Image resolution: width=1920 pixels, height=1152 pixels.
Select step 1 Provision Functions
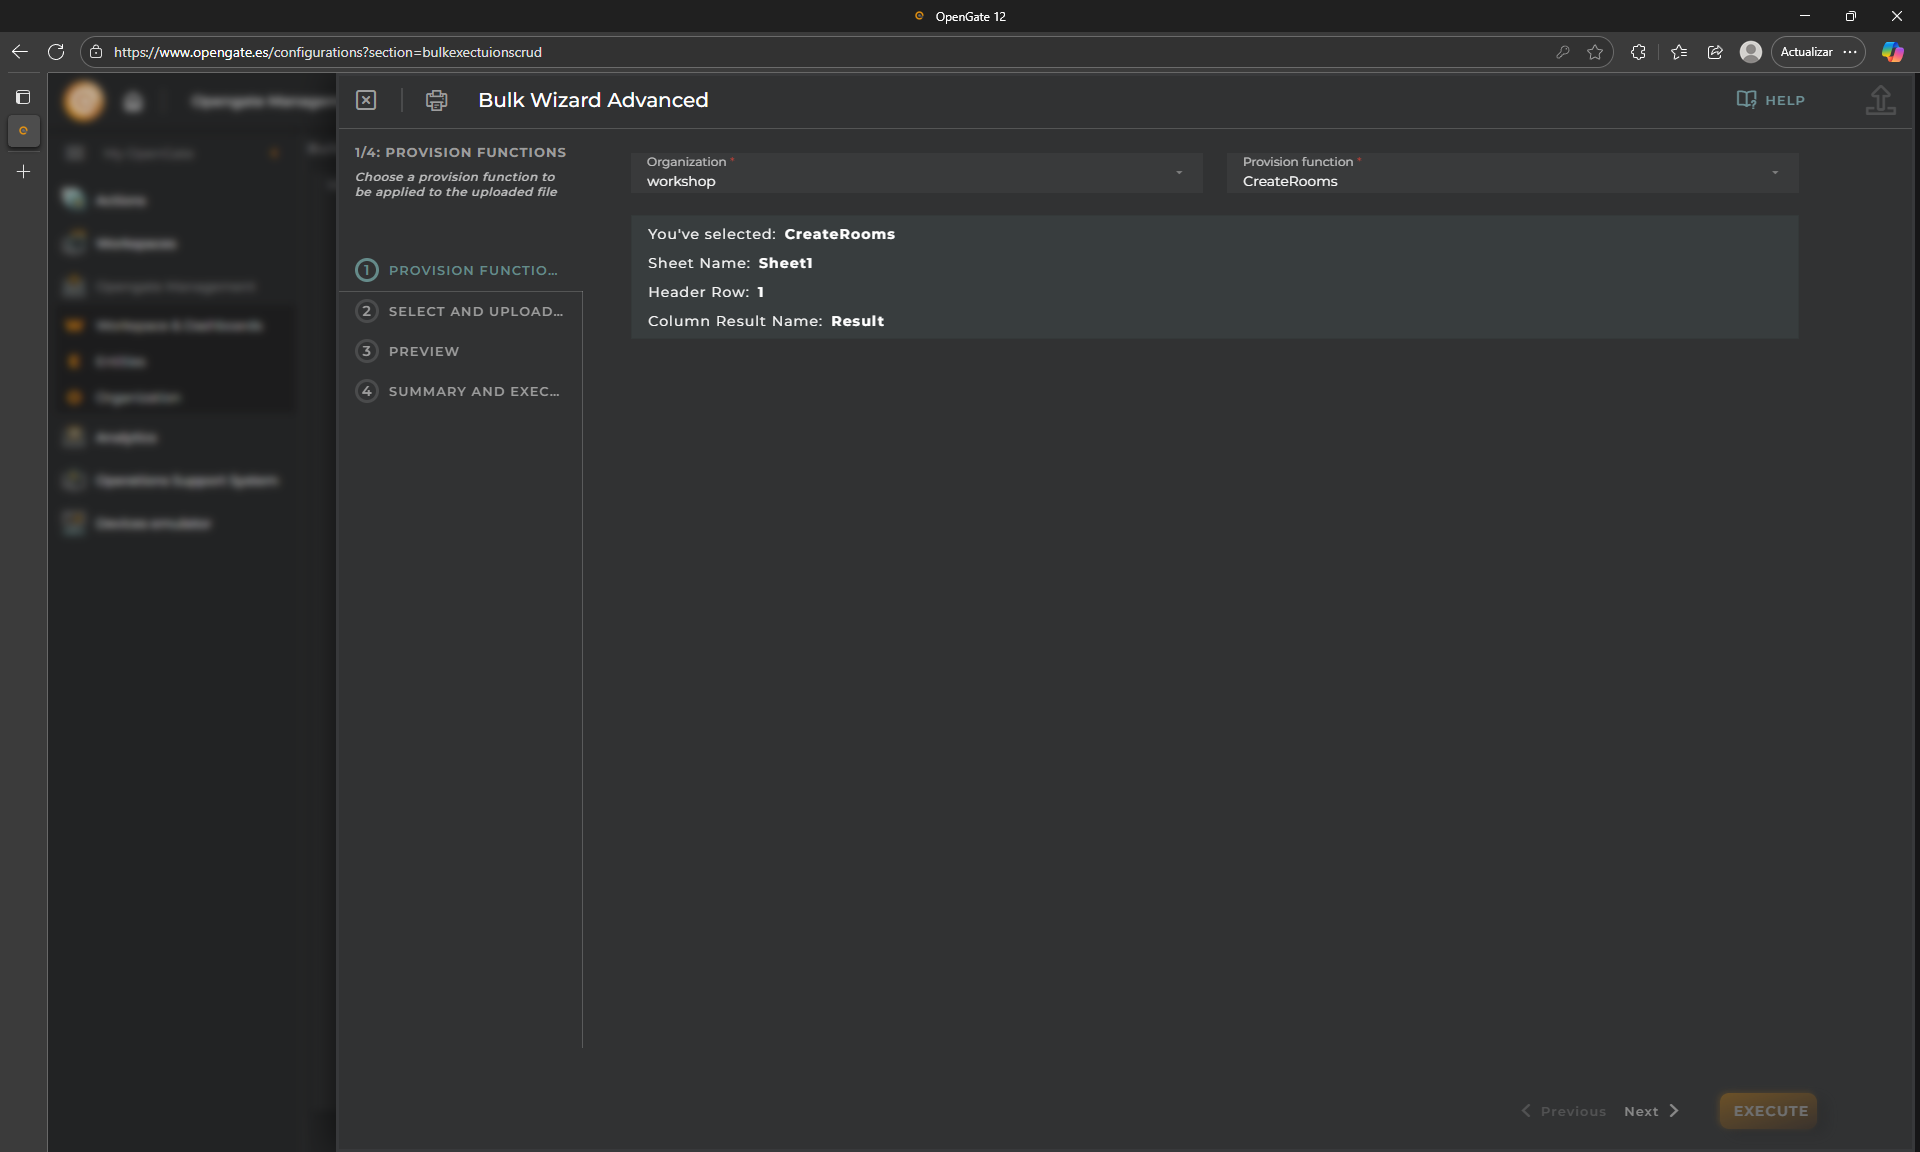[x=472, y=270]
